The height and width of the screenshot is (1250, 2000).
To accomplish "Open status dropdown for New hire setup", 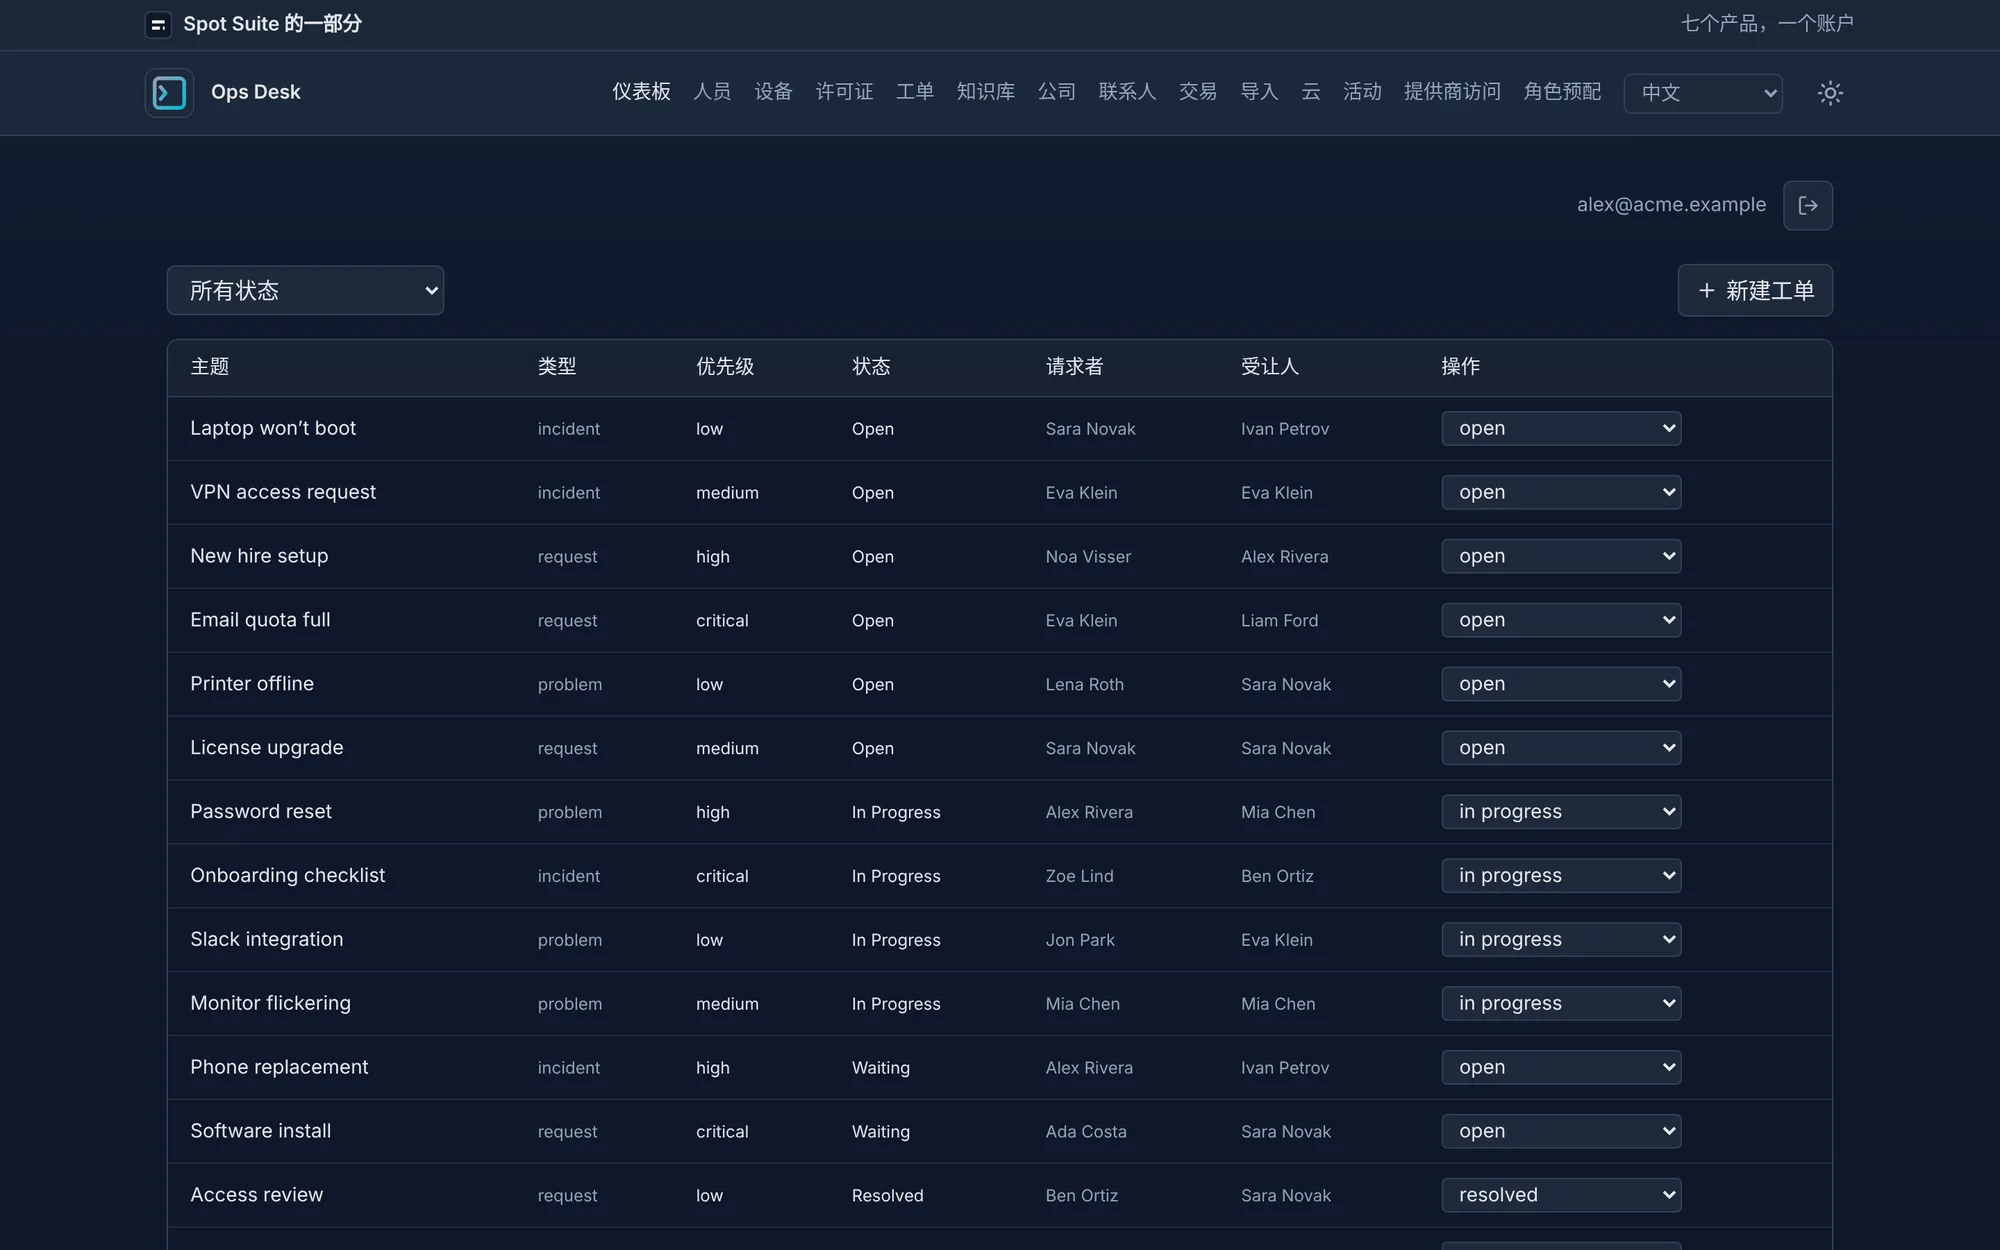I will pos(1561,556).
